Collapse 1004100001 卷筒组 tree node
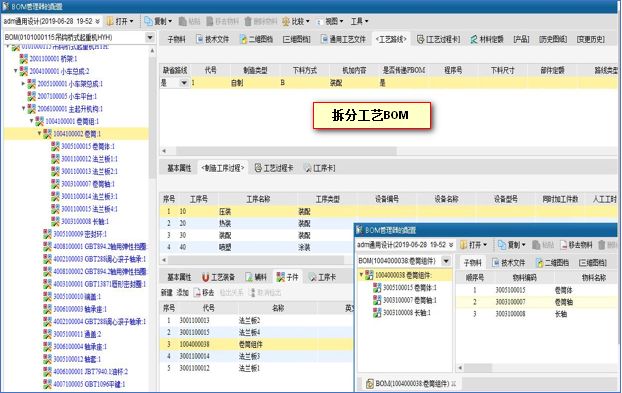Screen dimensions: 622x393 pyautogui.click(x=31, y=121)
